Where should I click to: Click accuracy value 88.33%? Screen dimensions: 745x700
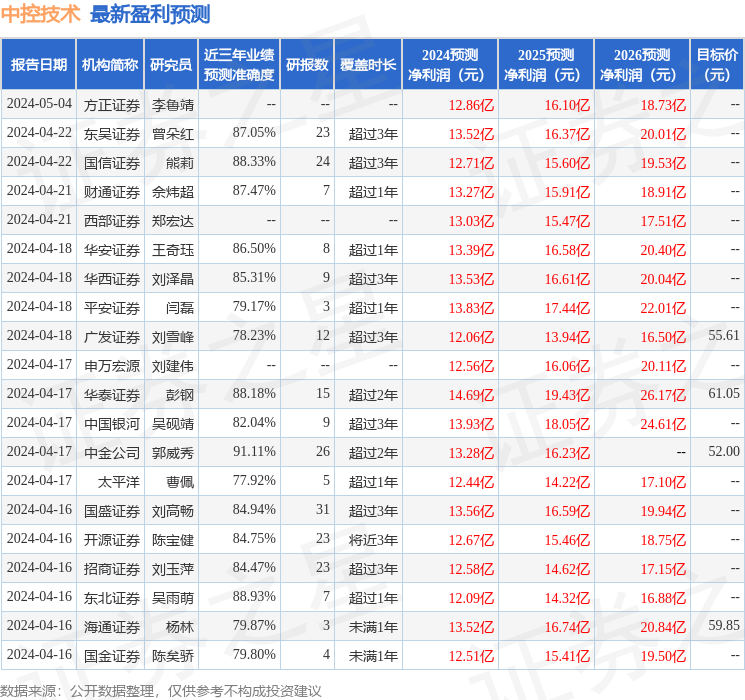click(x=254, y=162)
